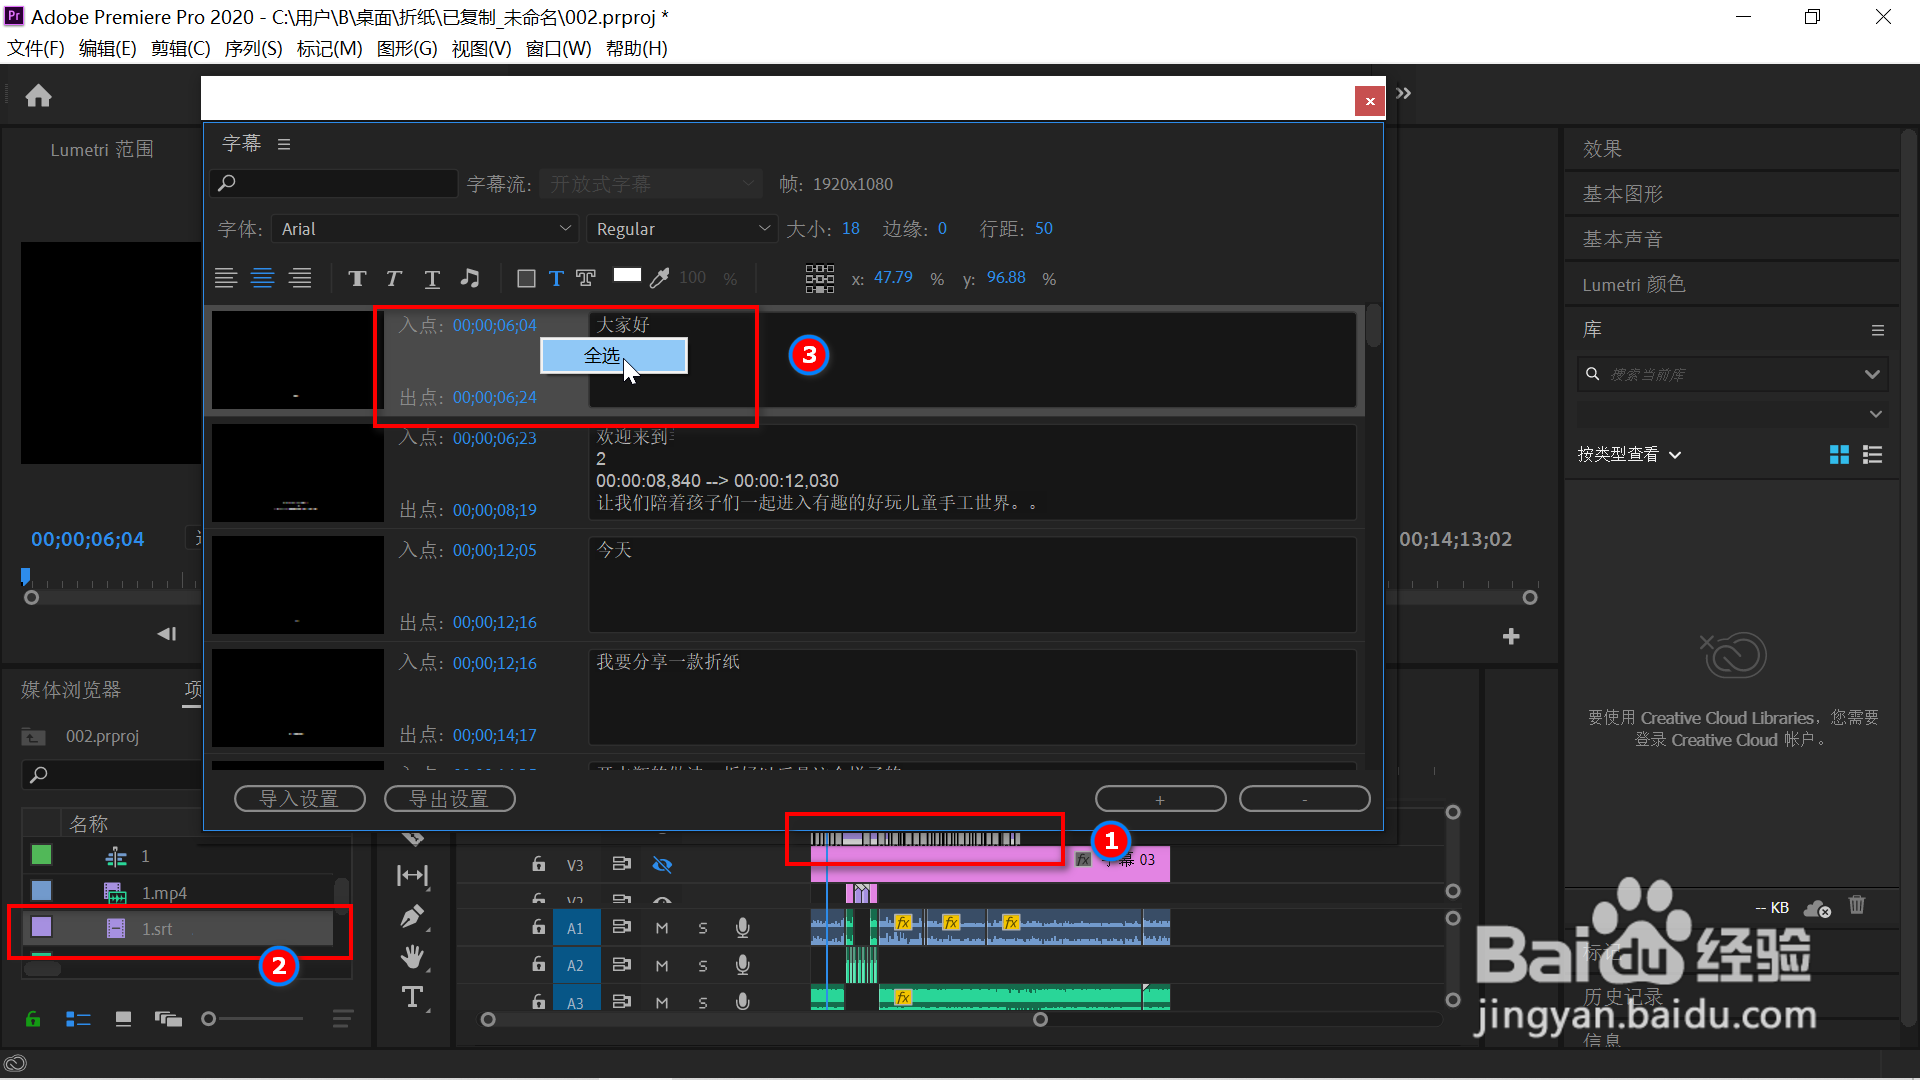Open Arial font dropdown
This screenshot has width=1920, height=1080.
pos(425,229)
